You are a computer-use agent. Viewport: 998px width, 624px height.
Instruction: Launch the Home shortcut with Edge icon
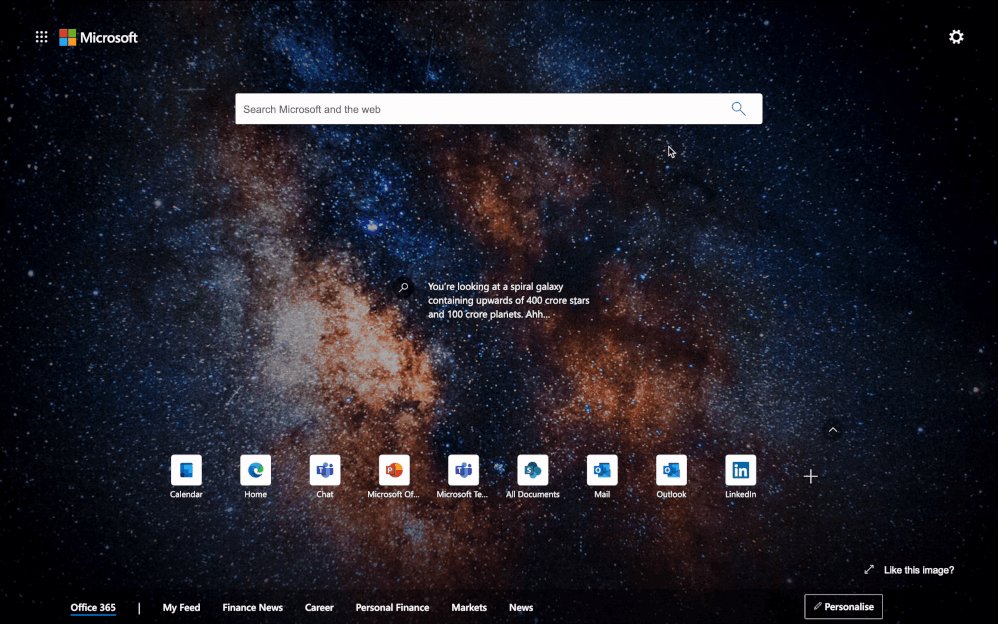255,470
